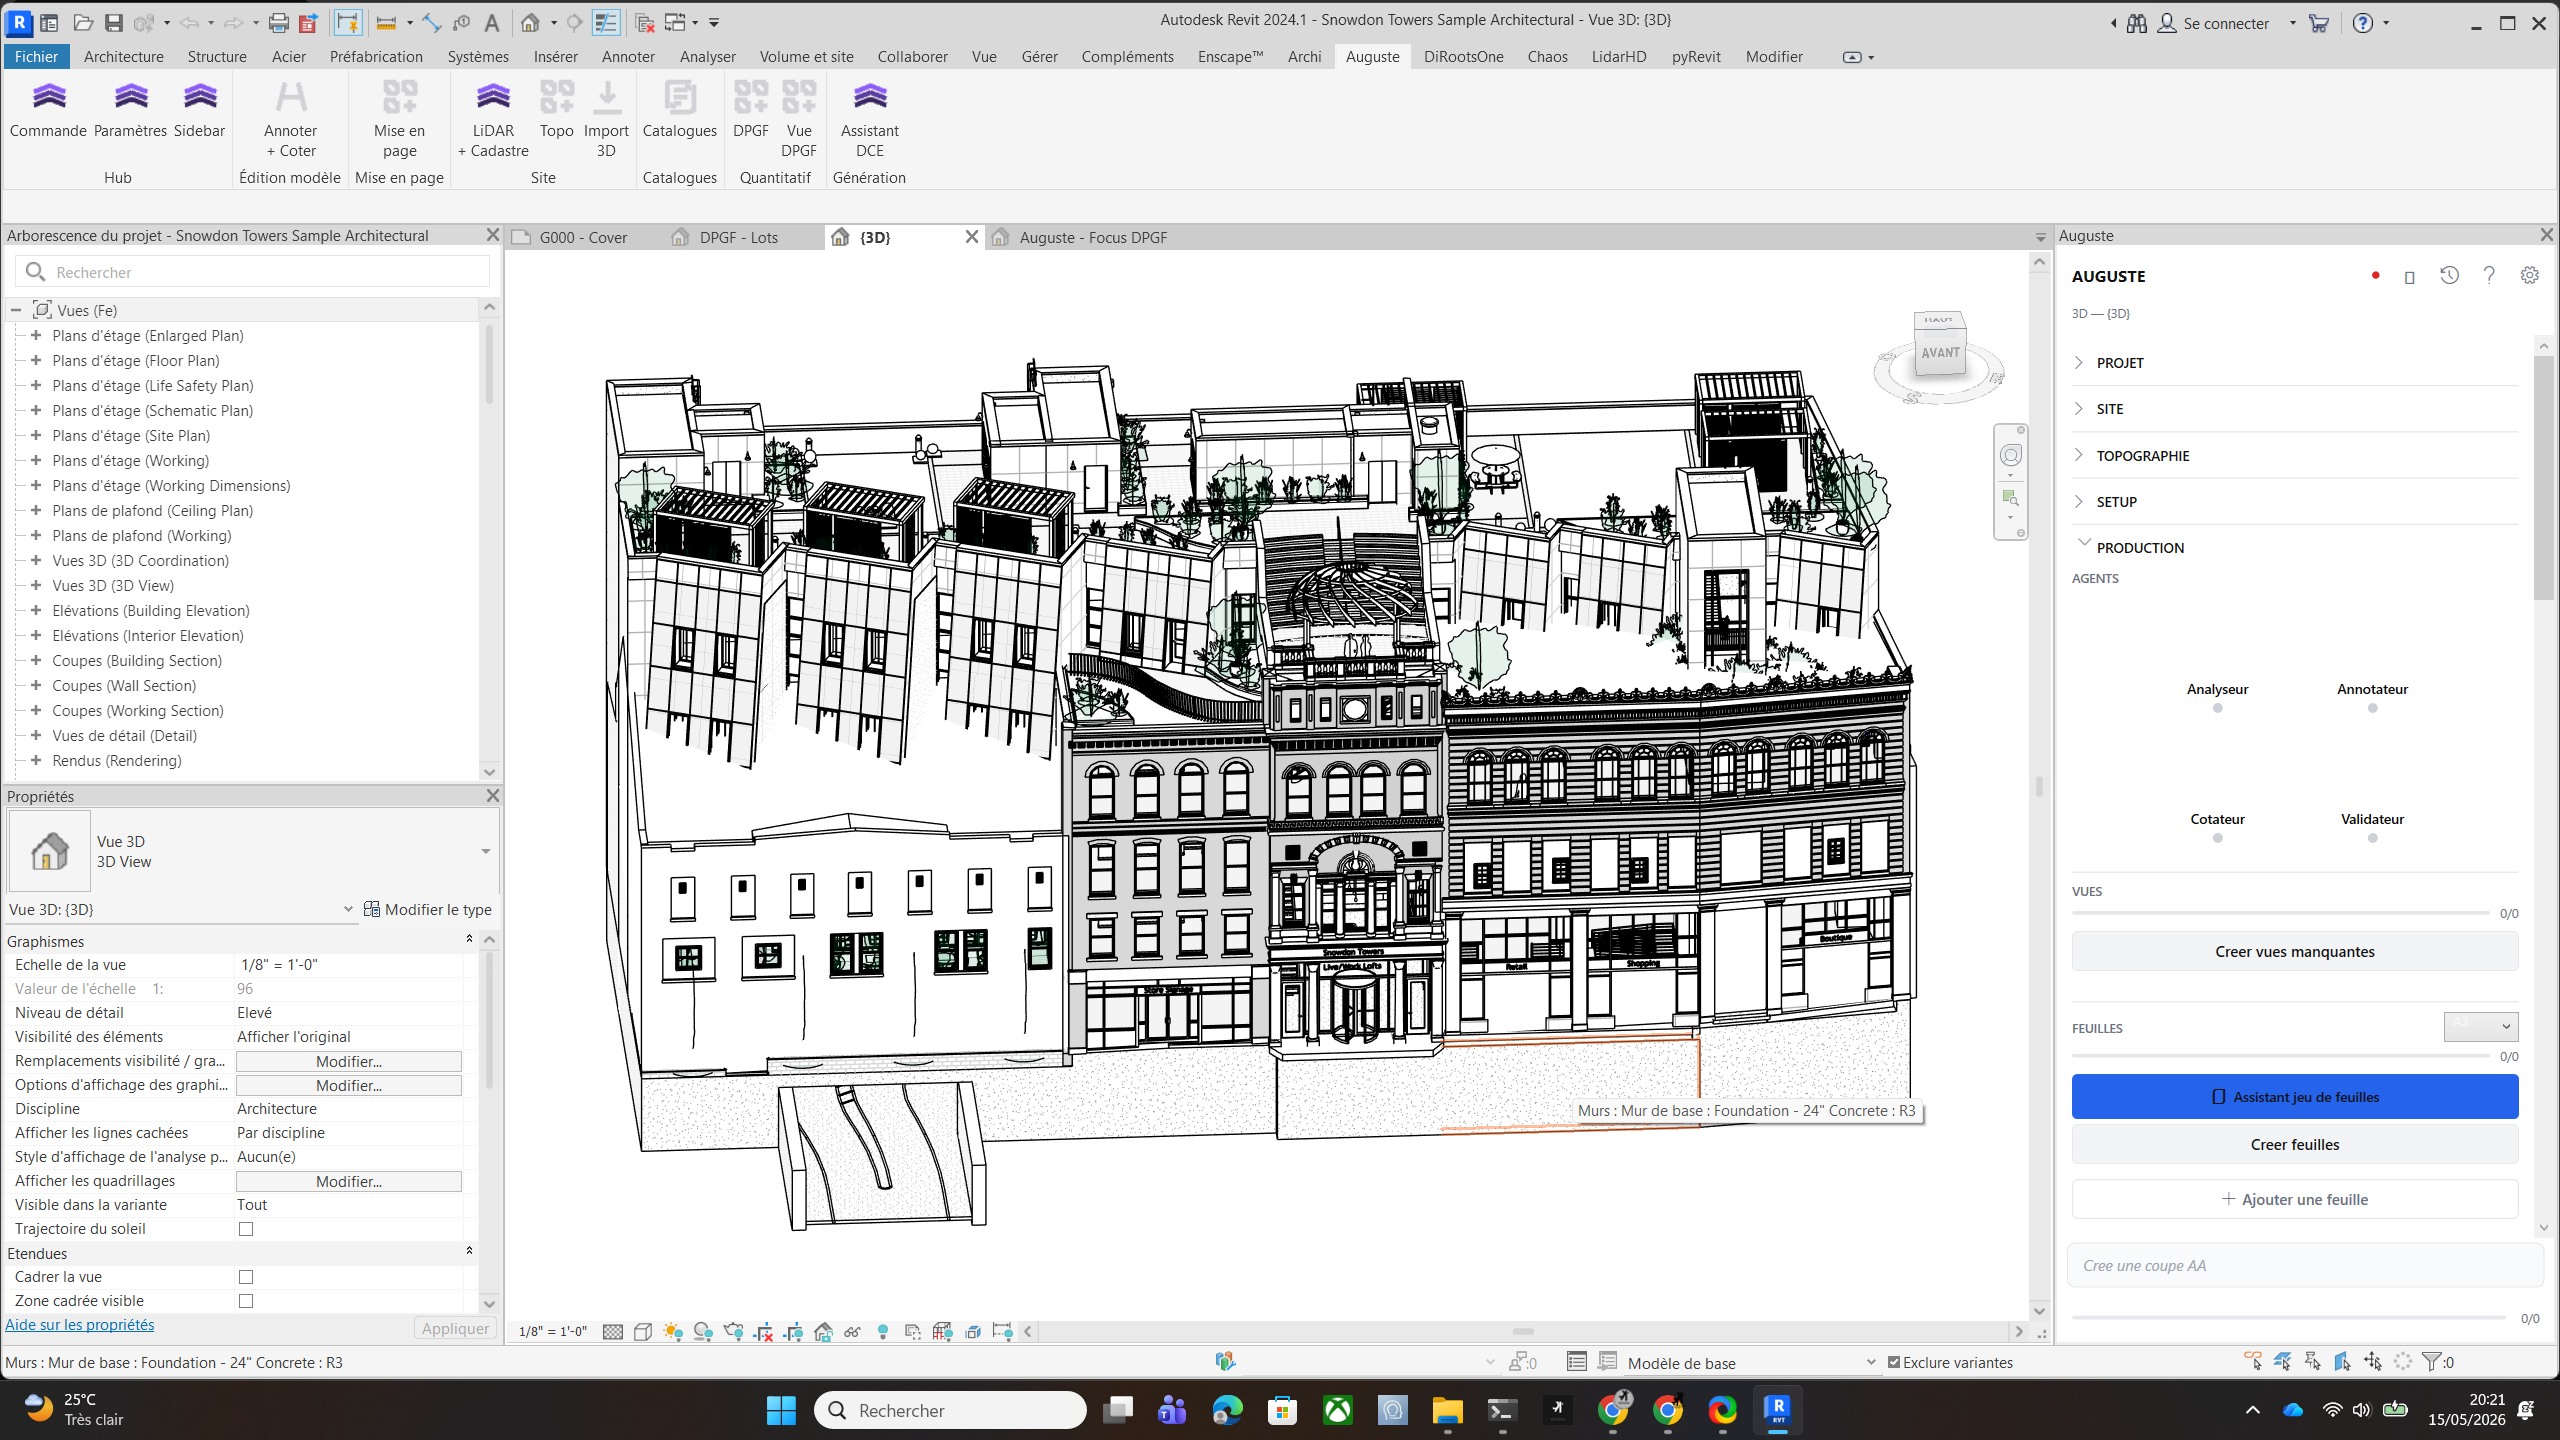This screenshot has height=1440, width=2560.
Task: Click Ajouter une feuille button
Action: tap(2295, 1200)
